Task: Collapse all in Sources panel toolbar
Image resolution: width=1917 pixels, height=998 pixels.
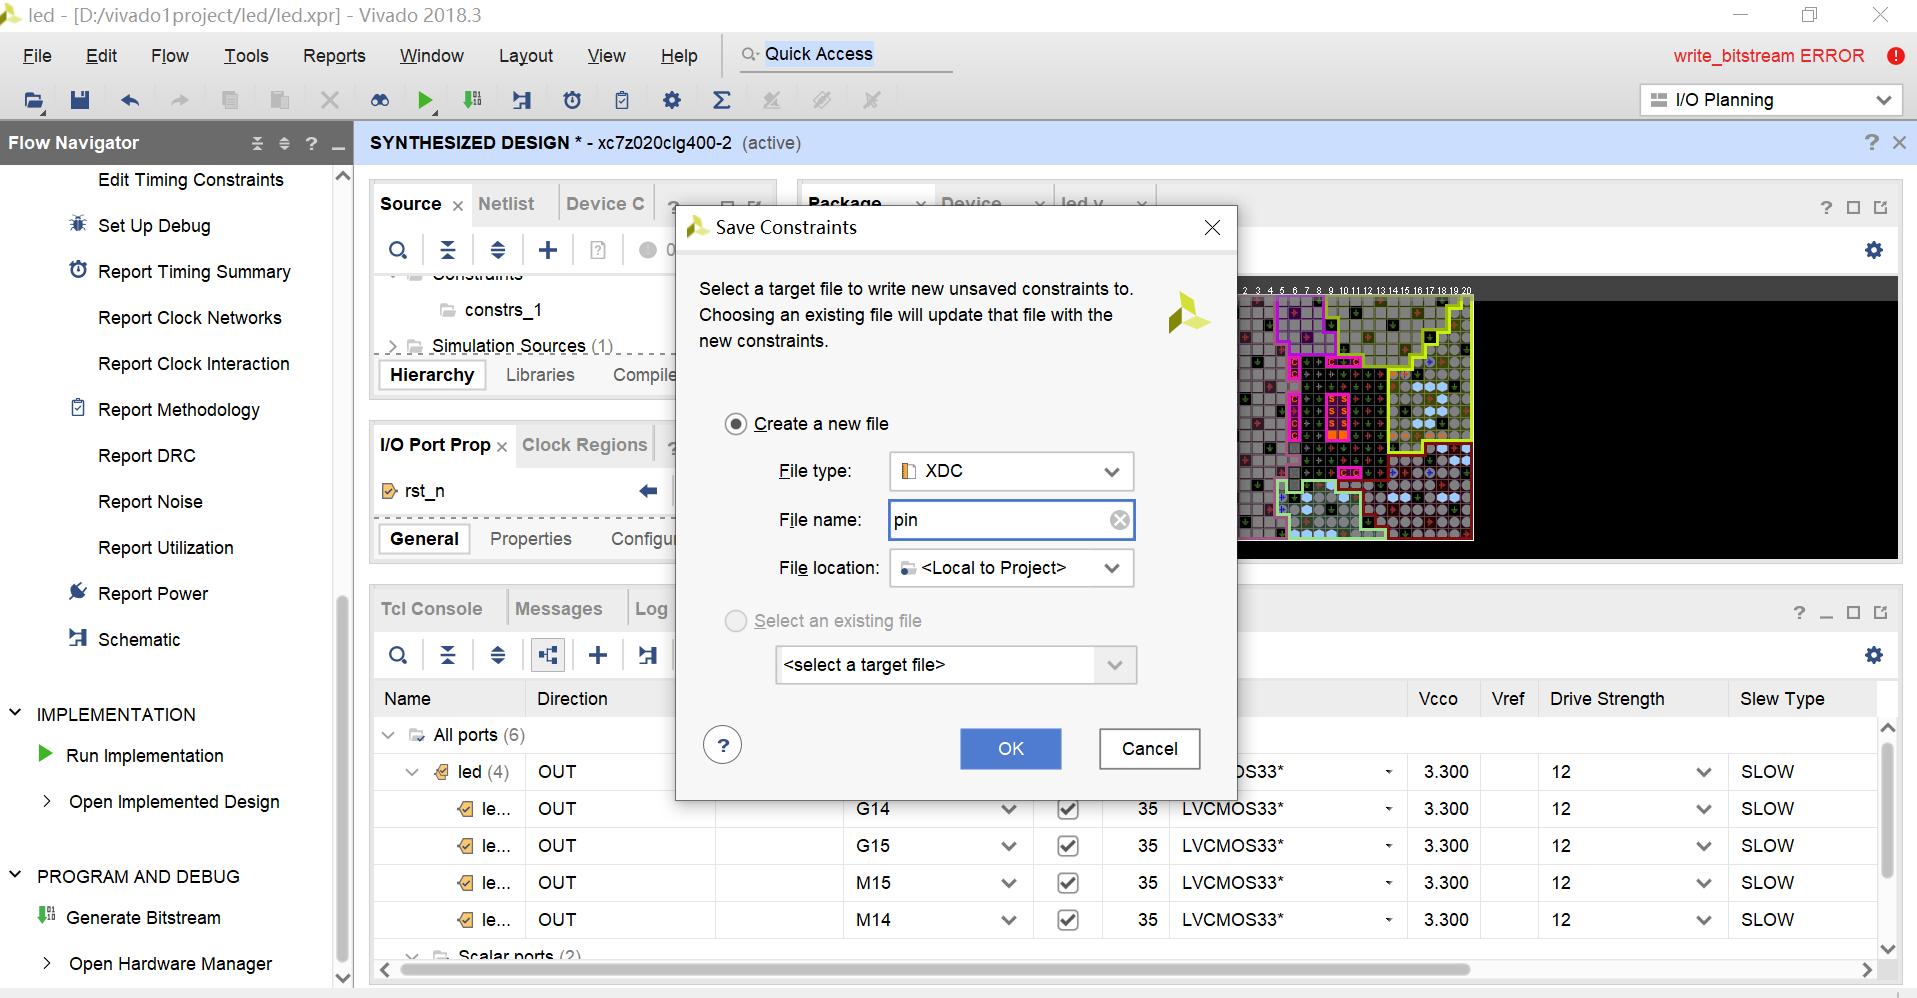Action: [x=448, y=250]
